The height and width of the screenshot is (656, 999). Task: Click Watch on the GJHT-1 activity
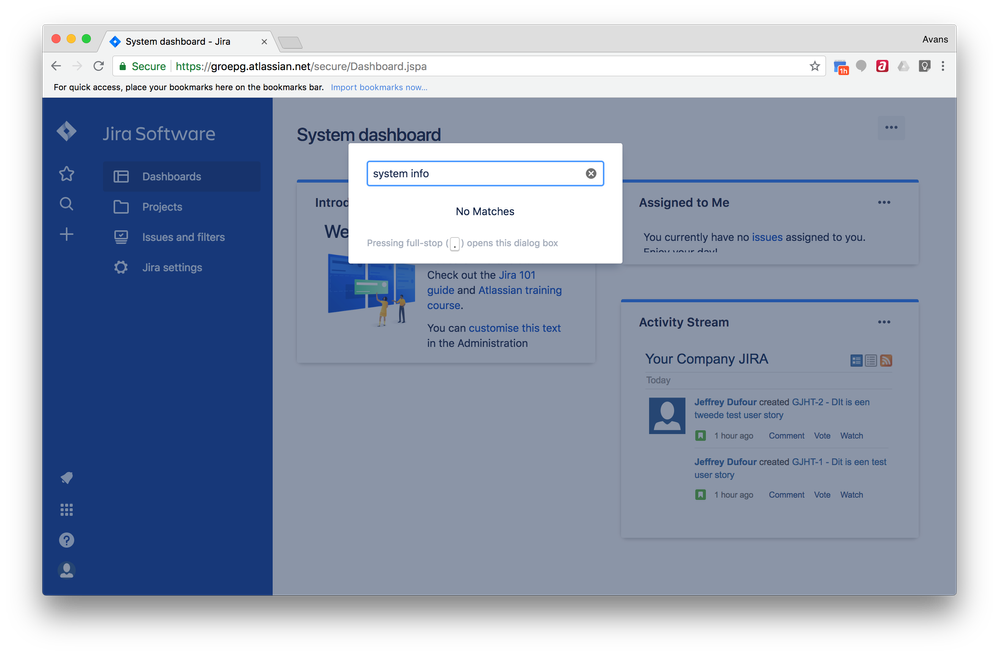(851, 495)
